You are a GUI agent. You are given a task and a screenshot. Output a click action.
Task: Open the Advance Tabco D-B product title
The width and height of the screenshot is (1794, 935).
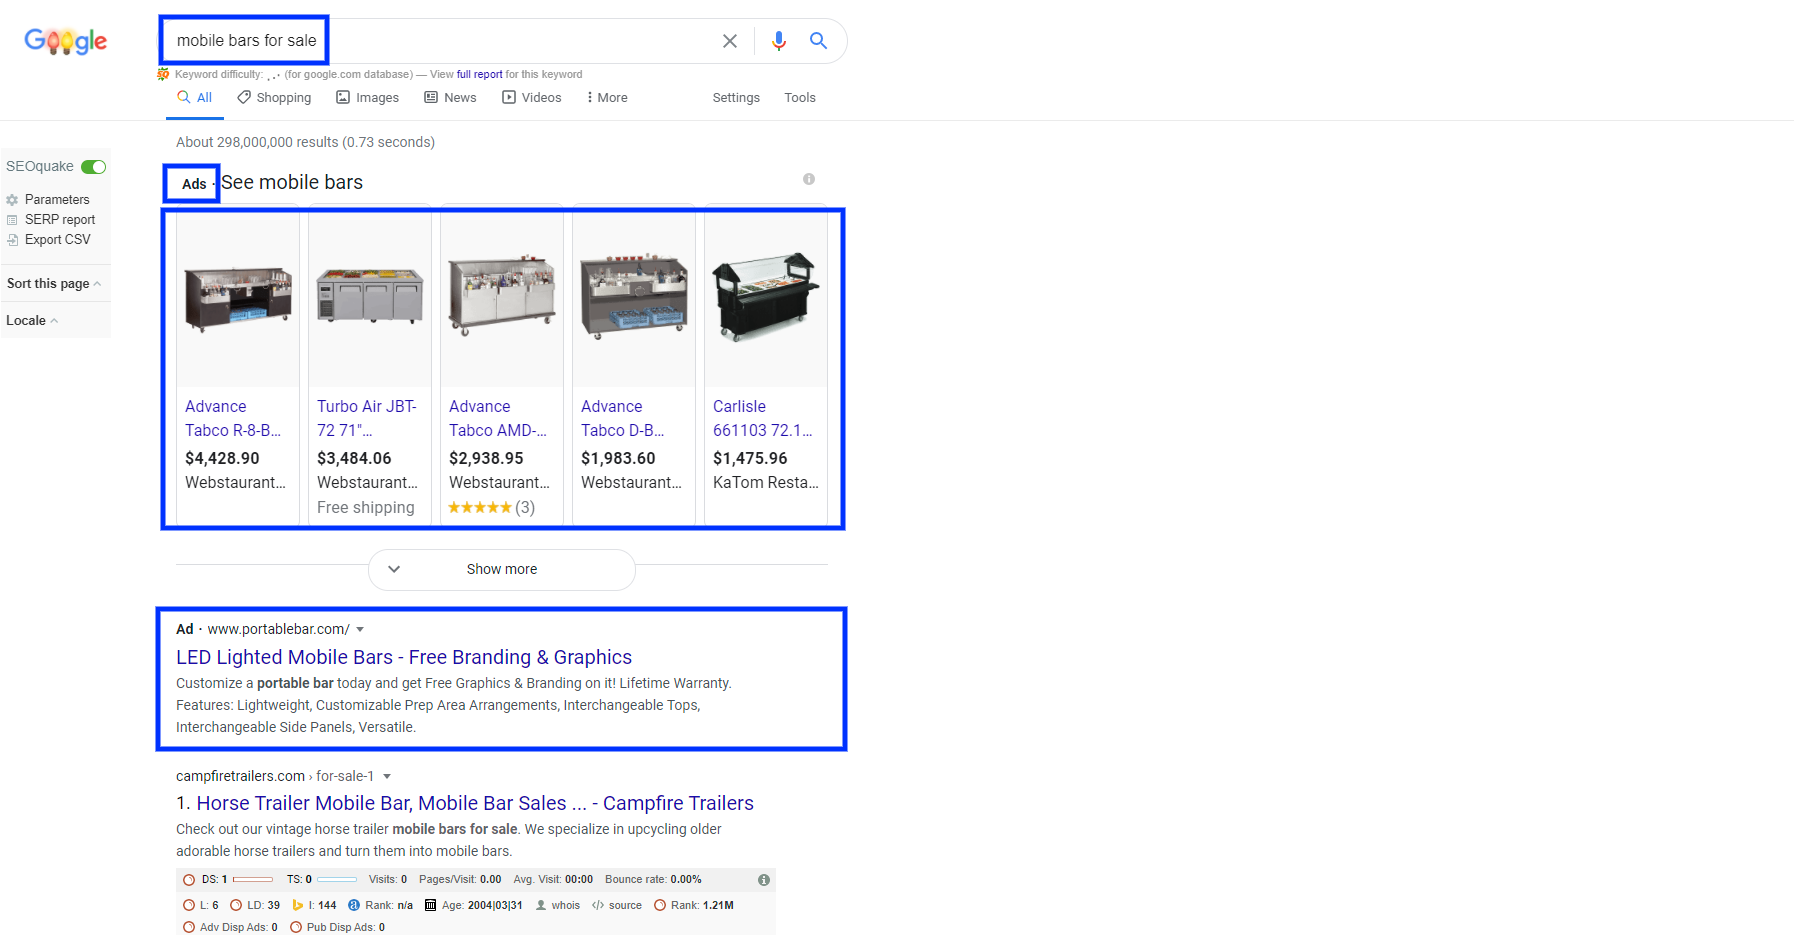[622, 419]
